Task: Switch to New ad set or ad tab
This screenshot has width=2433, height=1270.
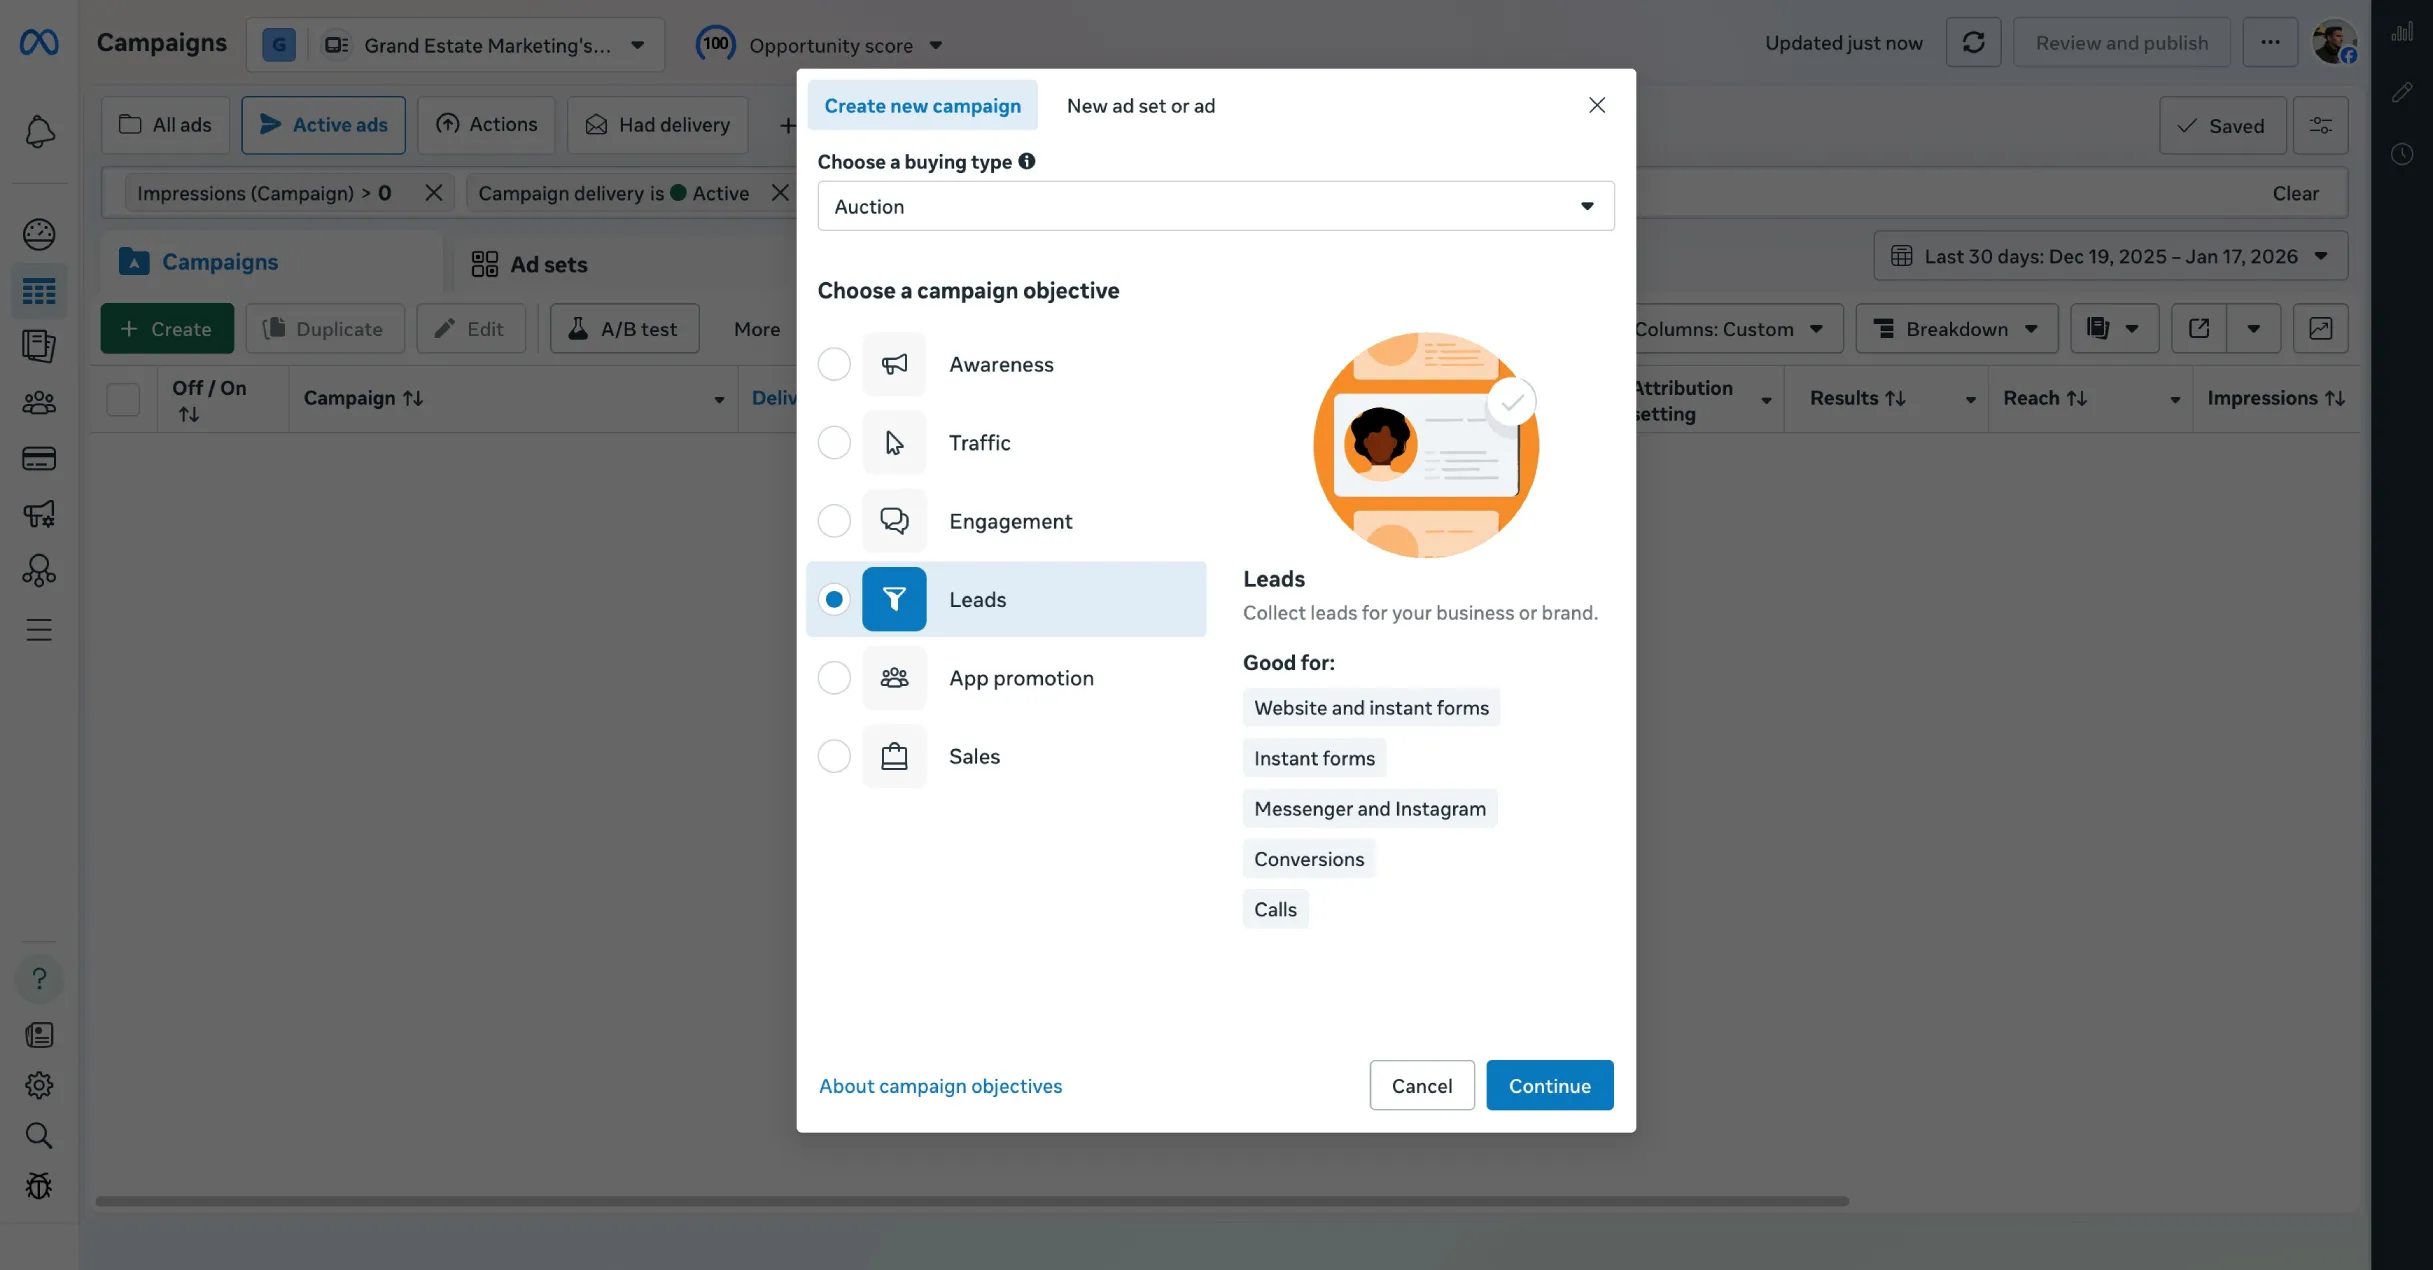Action: (1140, 106)
